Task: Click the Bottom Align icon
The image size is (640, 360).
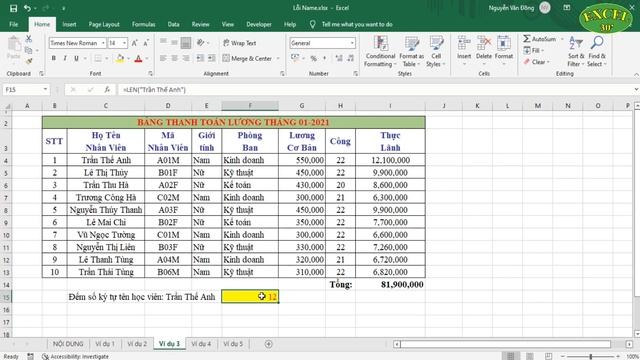Action: (186, 42)
